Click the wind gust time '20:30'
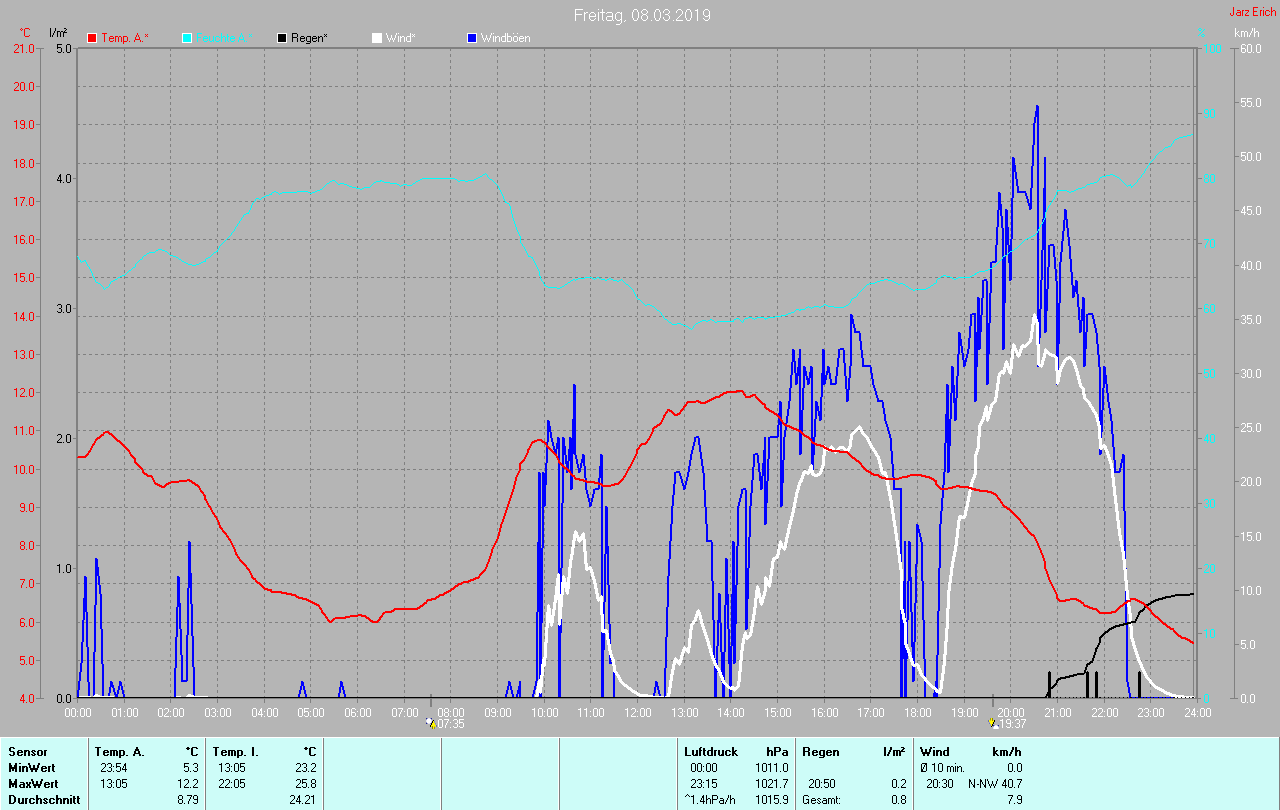 [x=940, y=784]
